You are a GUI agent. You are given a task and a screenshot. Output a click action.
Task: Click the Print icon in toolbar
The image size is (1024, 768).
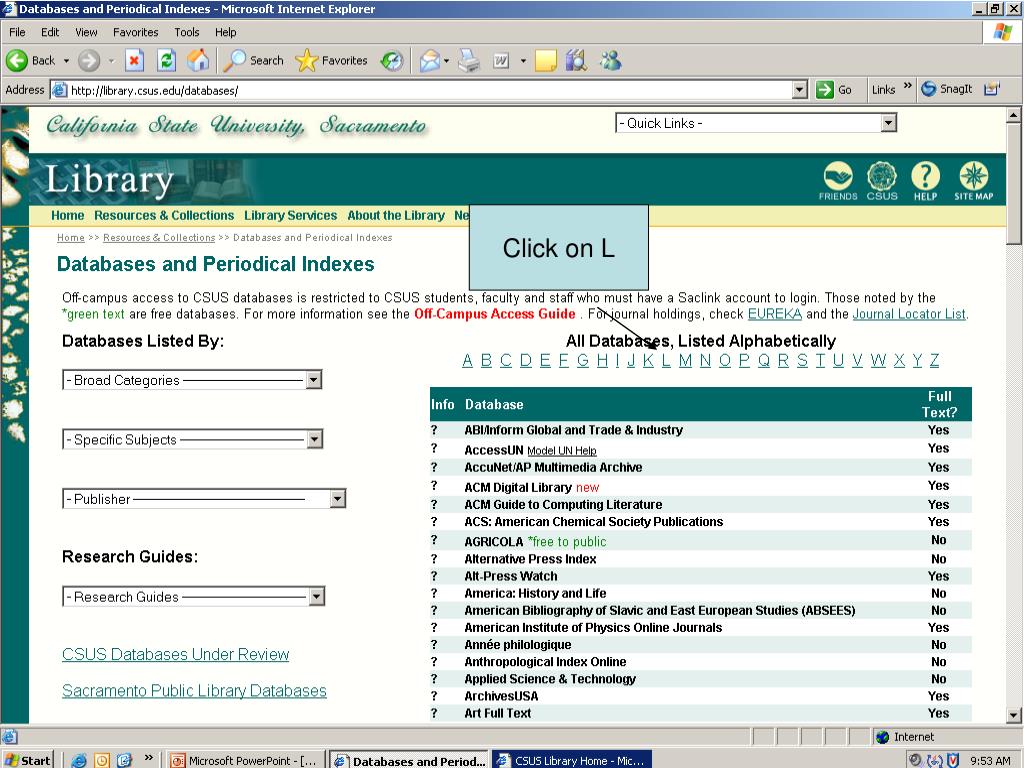click(x=468, y=61)
